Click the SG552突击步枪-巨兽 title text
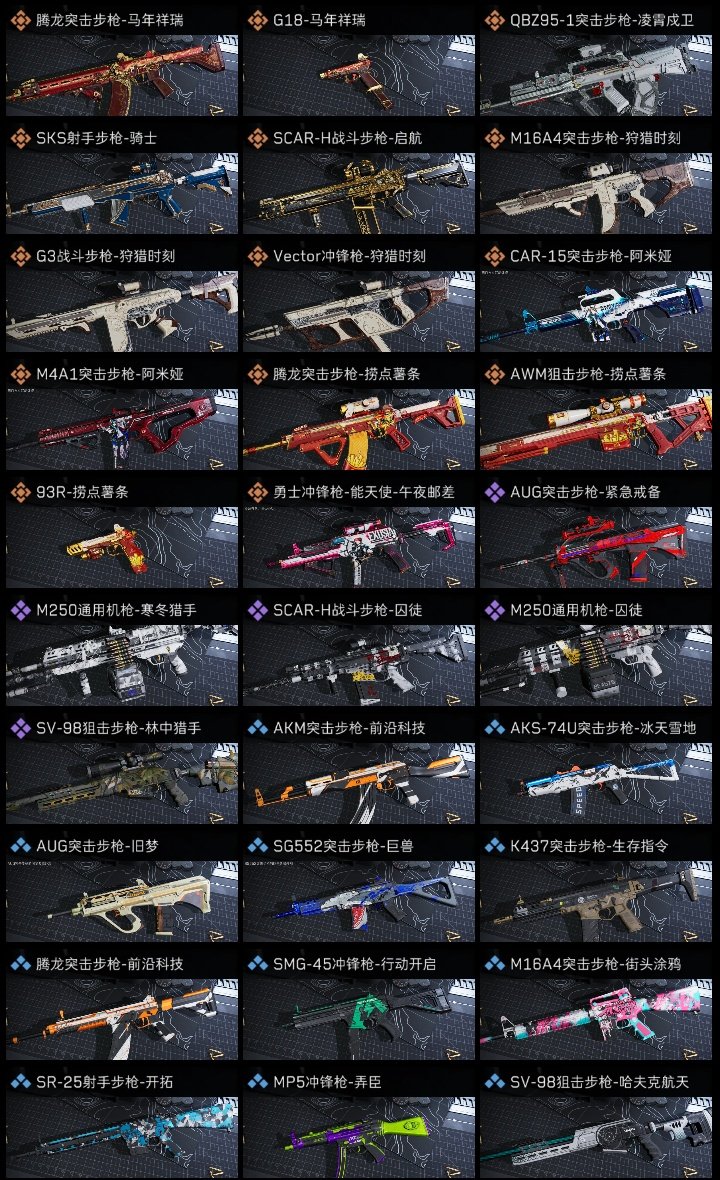This screenshot has width=720, height=1180. coord(343,846)
